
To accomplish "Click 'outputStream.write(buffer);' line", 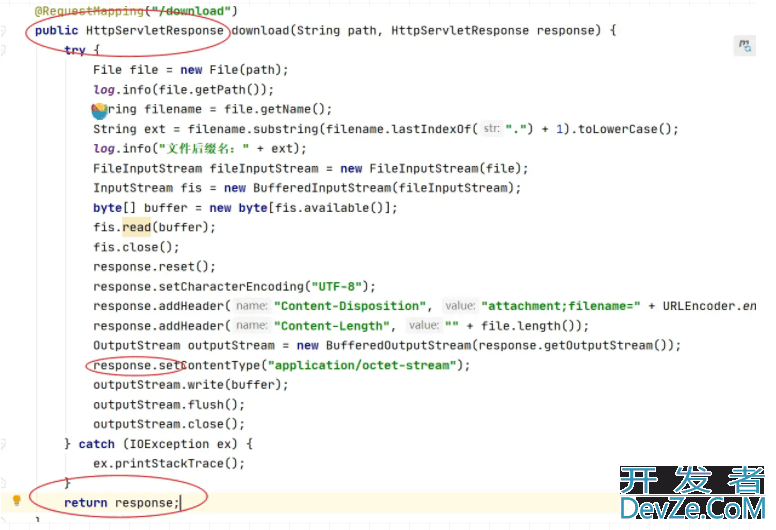I will click(191, 385).
